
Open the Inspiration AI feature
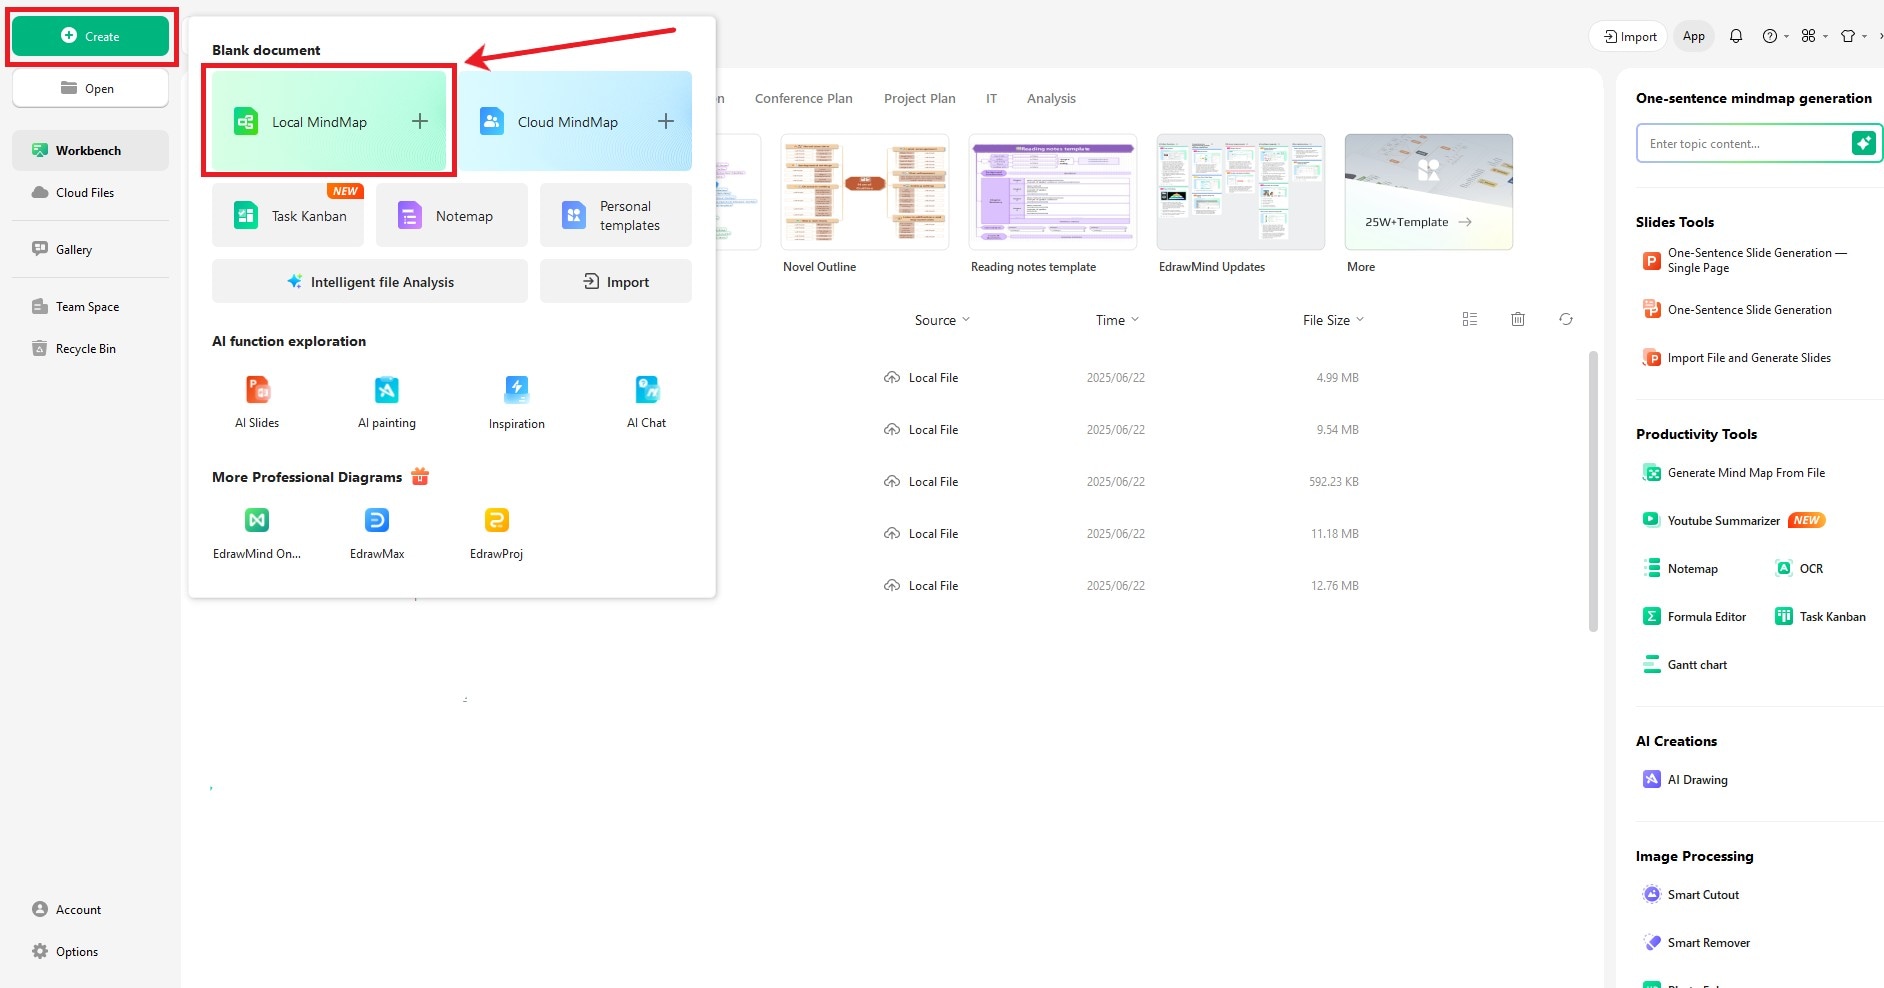[517, 401]
